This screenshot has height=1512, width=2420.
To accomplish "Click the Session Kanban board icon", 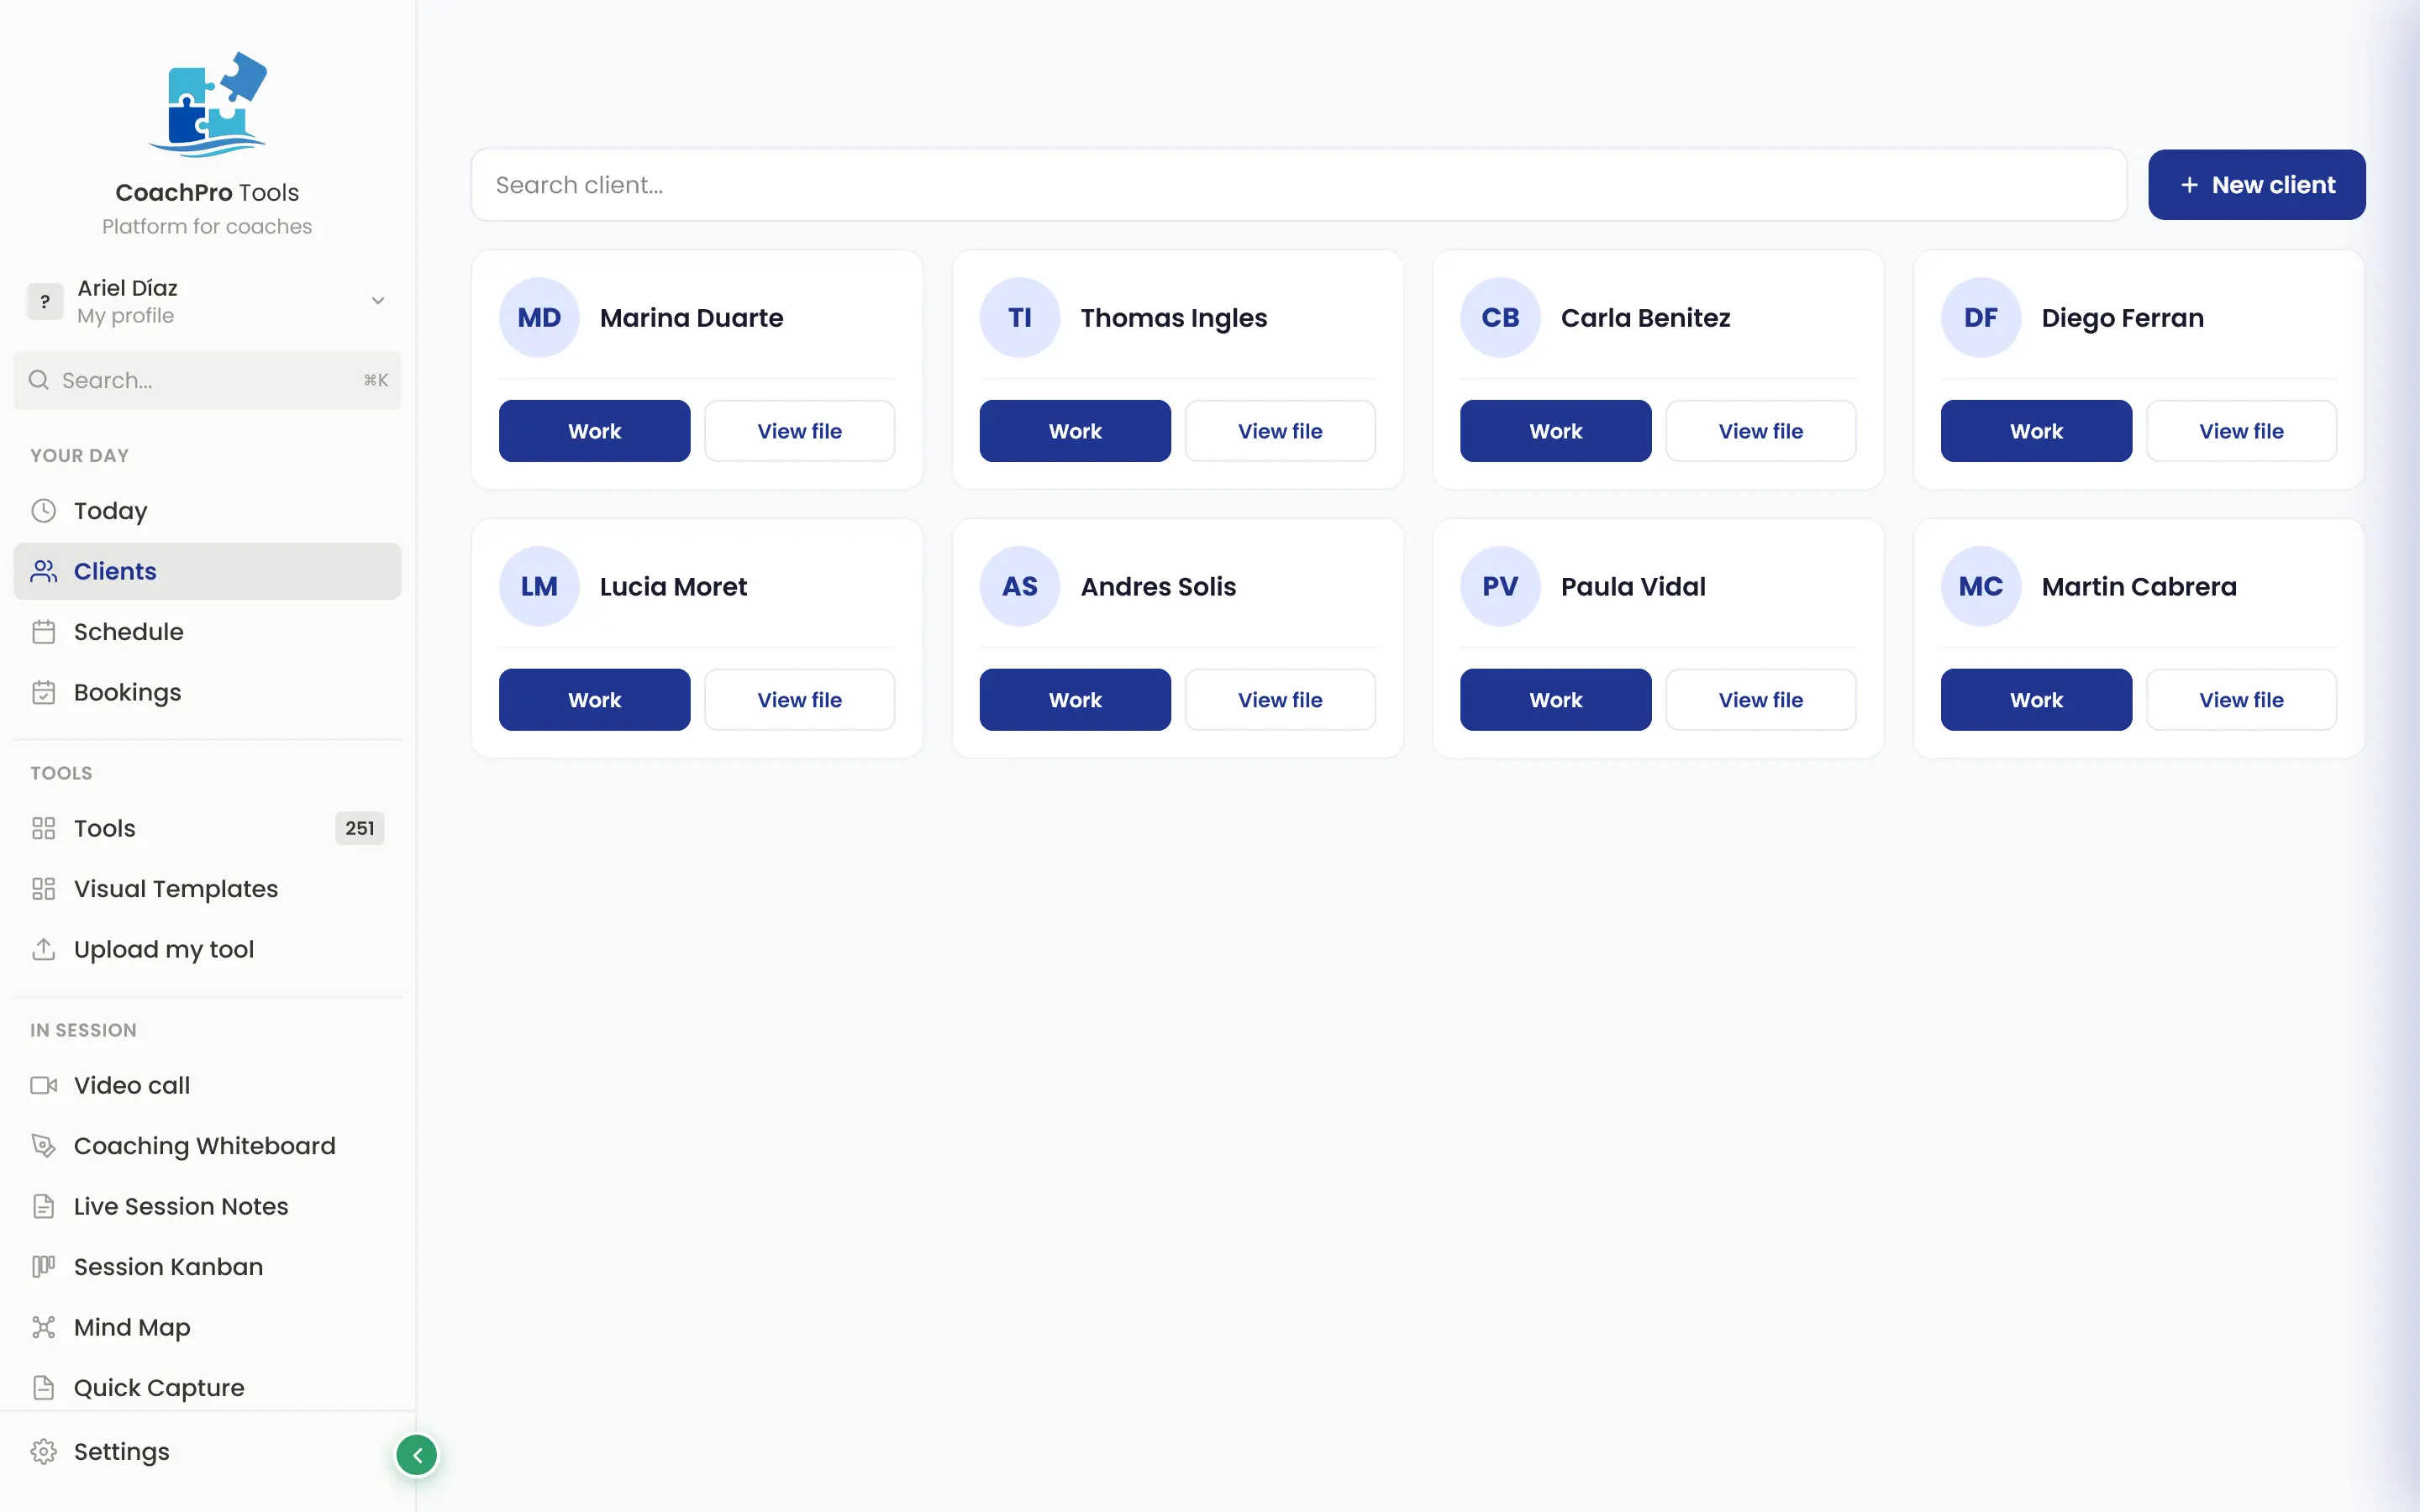I will pyautogui.click(x=43, y=1267).
